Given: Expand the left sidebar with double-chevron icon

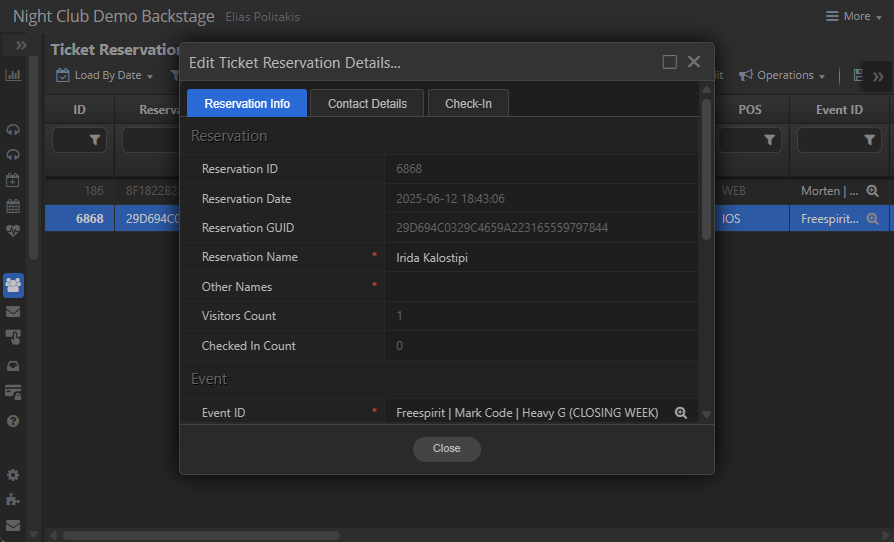Looking at the screenshot, I should tap(21, 45).
